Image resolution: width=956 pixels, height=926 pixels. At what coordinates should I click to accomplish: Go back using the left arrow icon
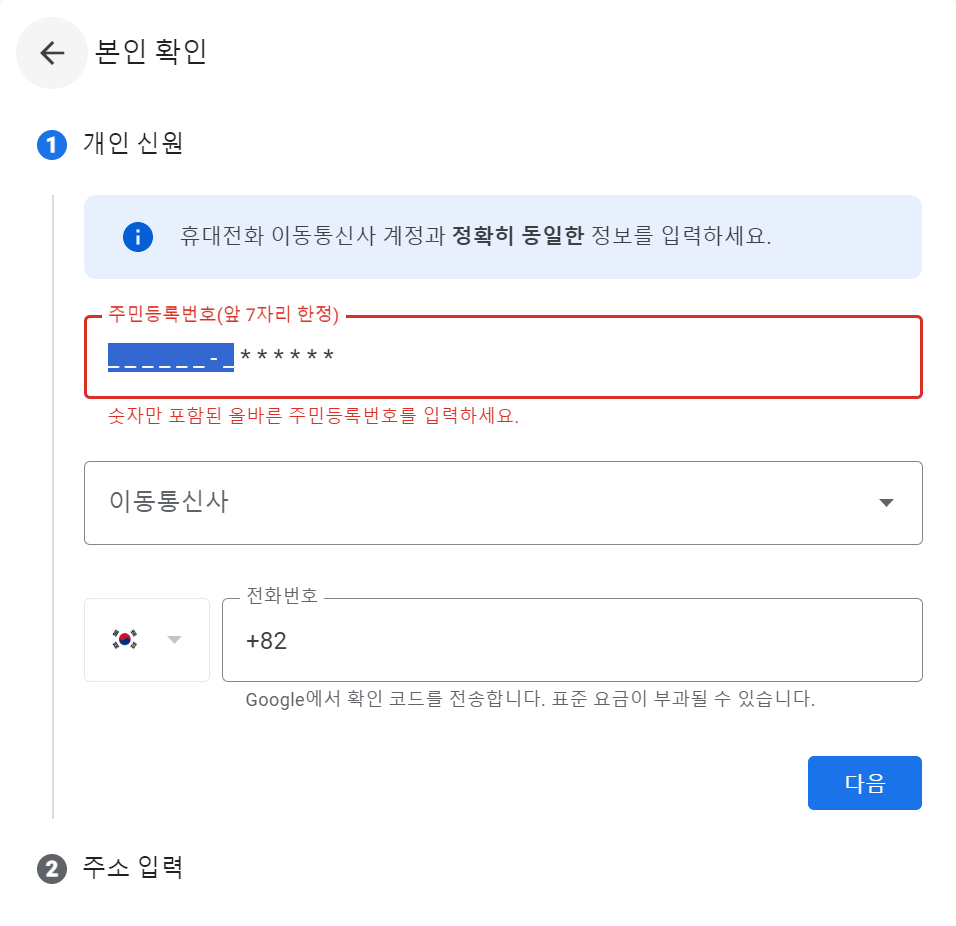[x=52, y=53]
